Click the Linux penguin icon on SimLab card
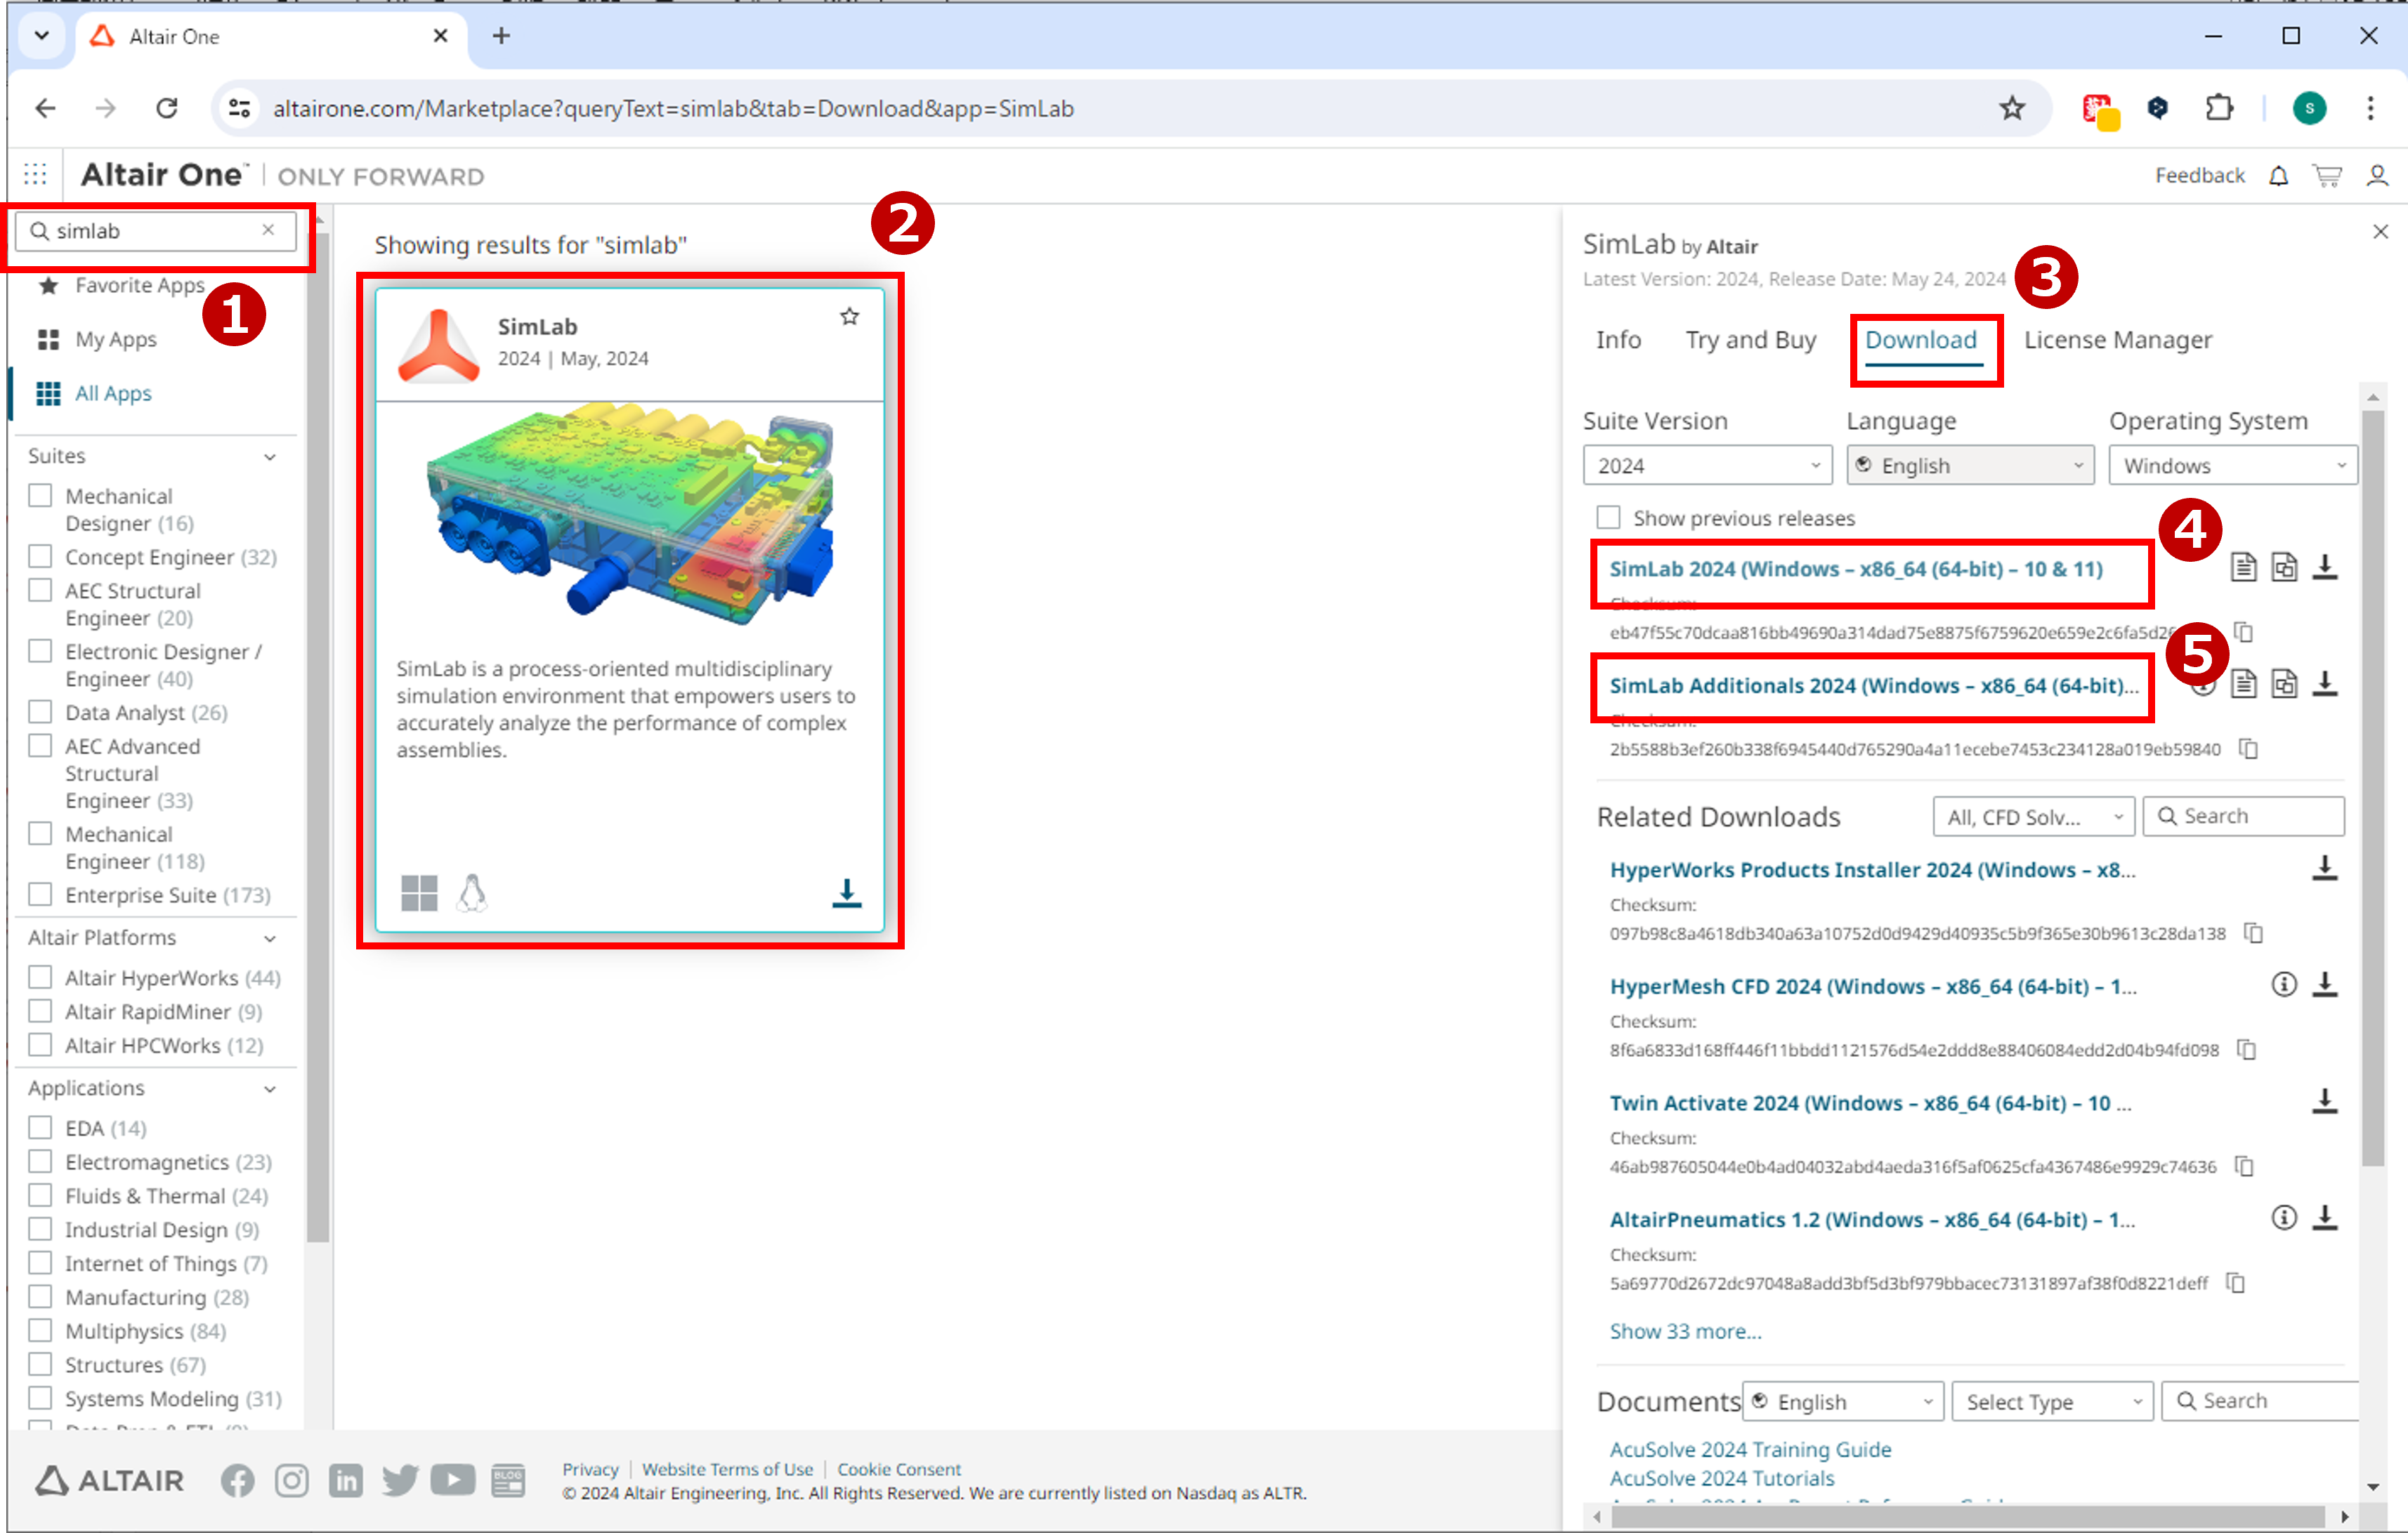Image resolution: width=2408 pixels, height=1533 pixels. [472, 893]
